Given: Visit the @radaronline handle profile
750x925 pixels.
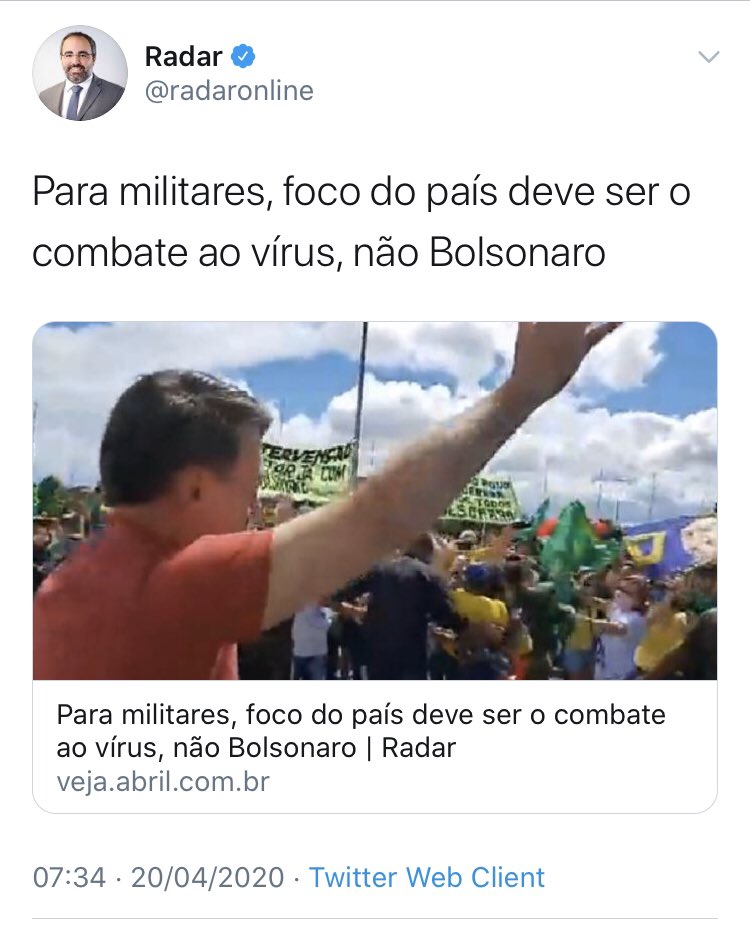Looking at the screenshot, I should (x=229, y=91).
